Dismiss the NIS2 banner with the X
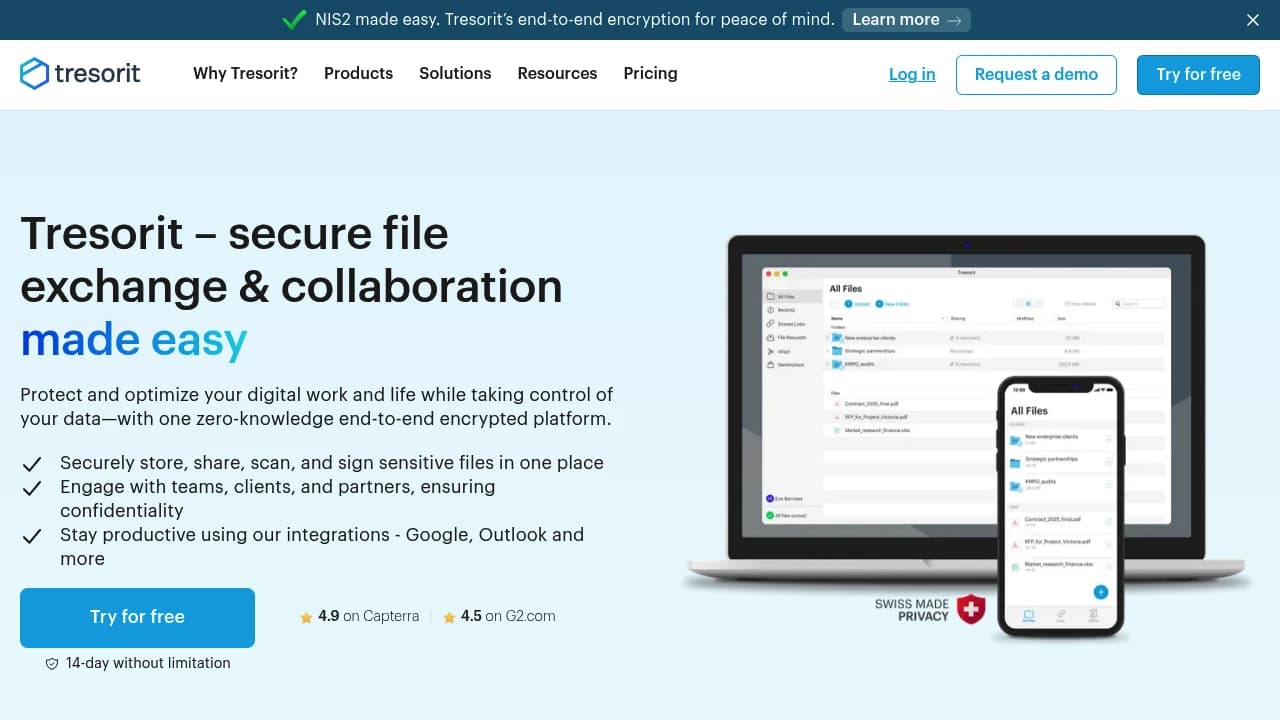 point(1253,20)
